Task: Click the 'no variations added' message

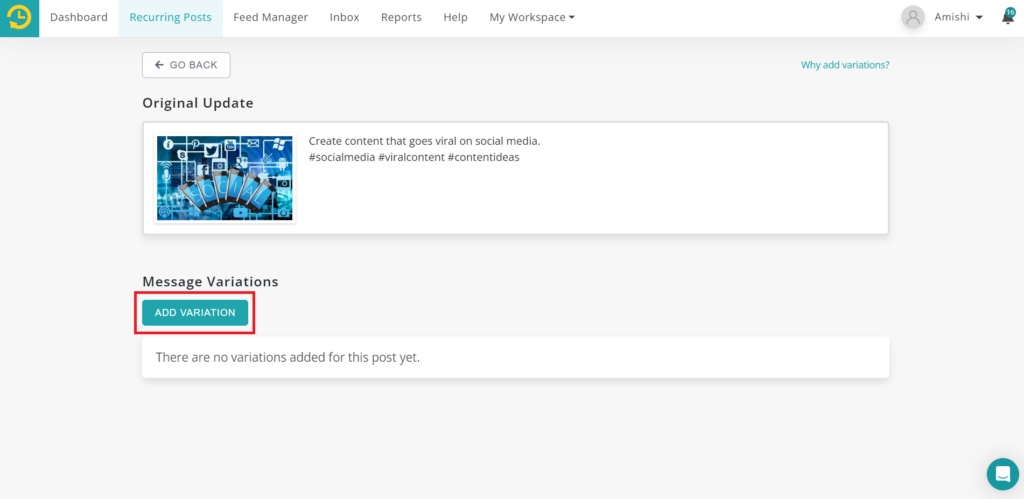Action: click(x=287, y=357)
